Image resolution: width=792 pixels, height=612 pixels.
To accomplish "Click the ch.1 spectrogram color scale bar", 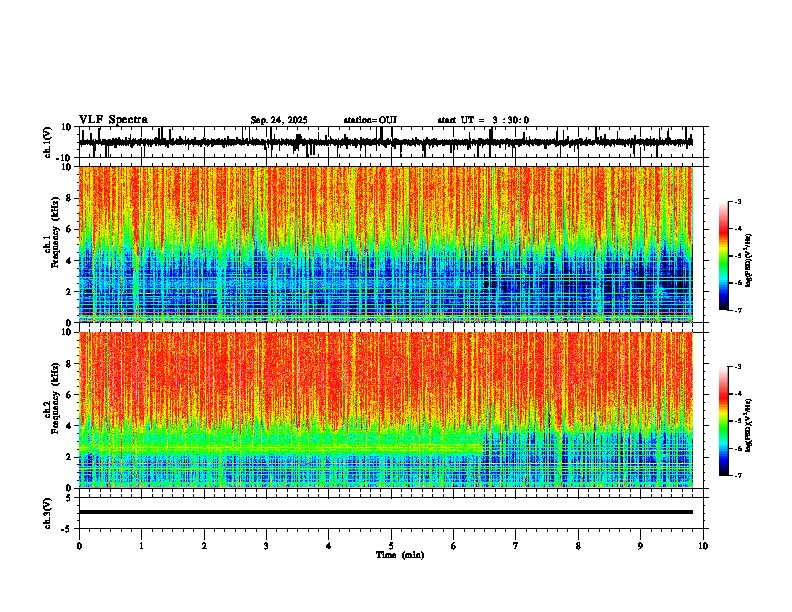I will [x=724, y=256].
